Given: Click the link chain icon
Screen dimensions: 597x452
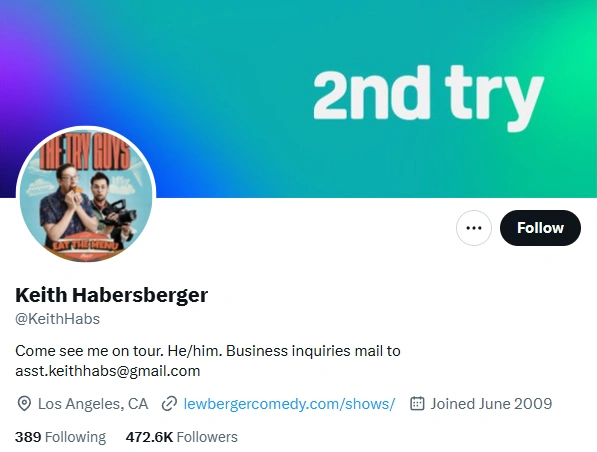Looking at the screenshot, I should point(169,404).
